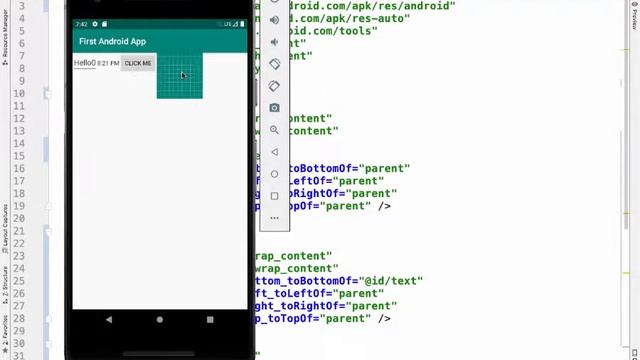Viewport: 640px width, 360px height.
Task: Tap the green grid view in app
Action: 180,76
